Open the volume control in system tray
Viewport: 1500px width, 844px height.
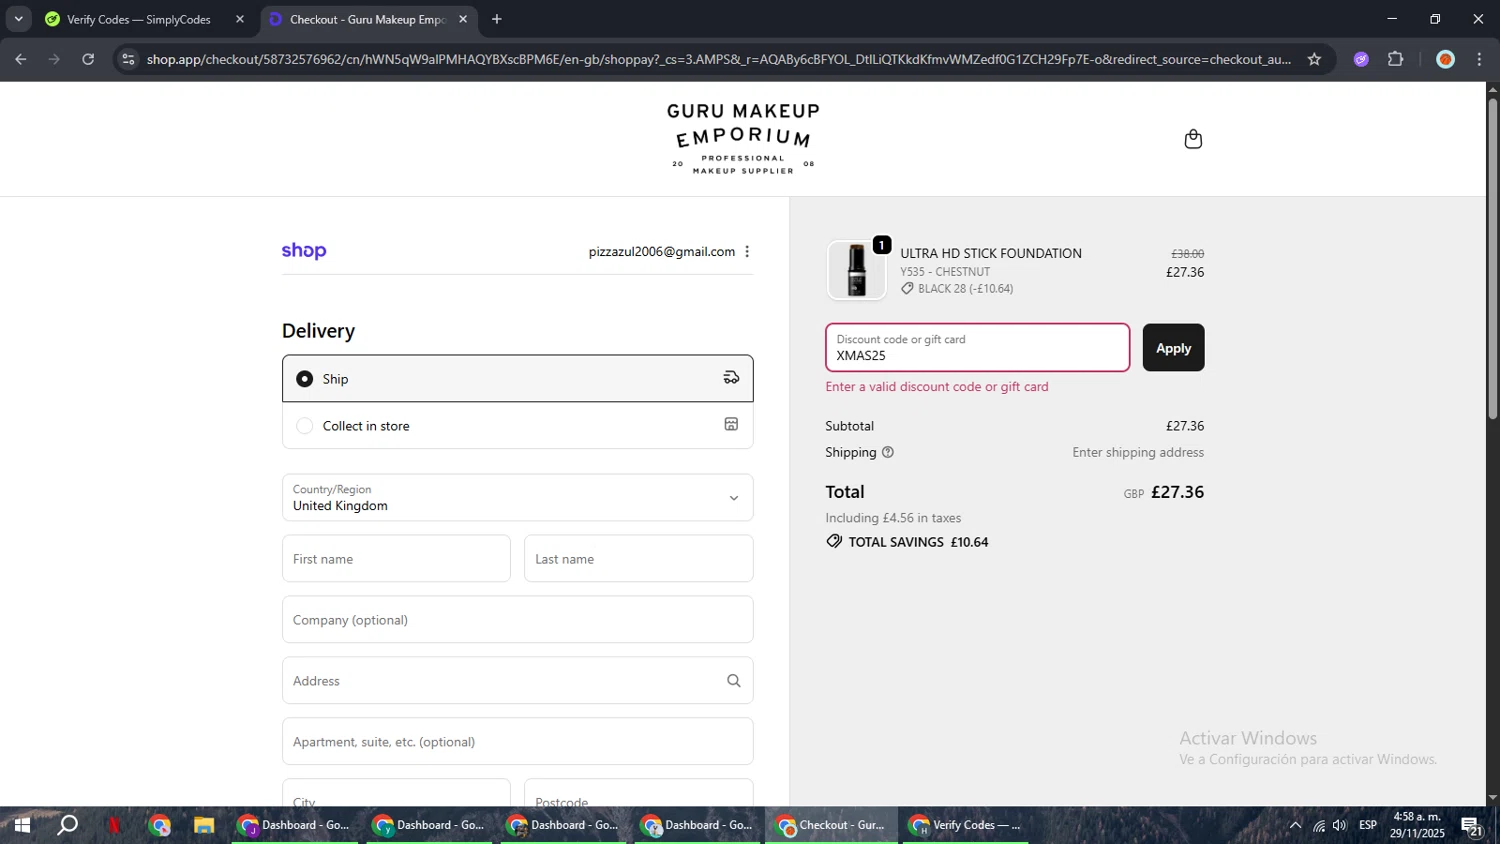(1340, 825)
